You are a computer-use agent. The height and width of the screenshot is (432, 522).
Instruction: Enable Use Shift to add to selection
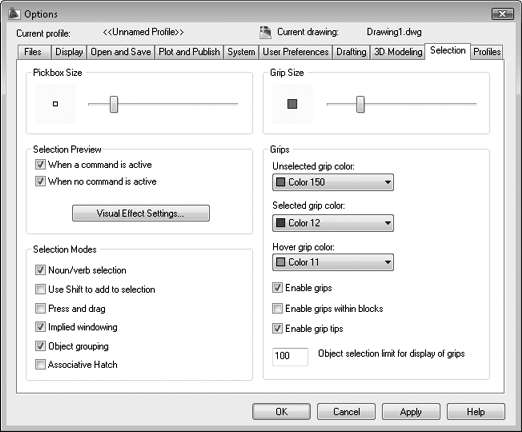tap(40, 289)
